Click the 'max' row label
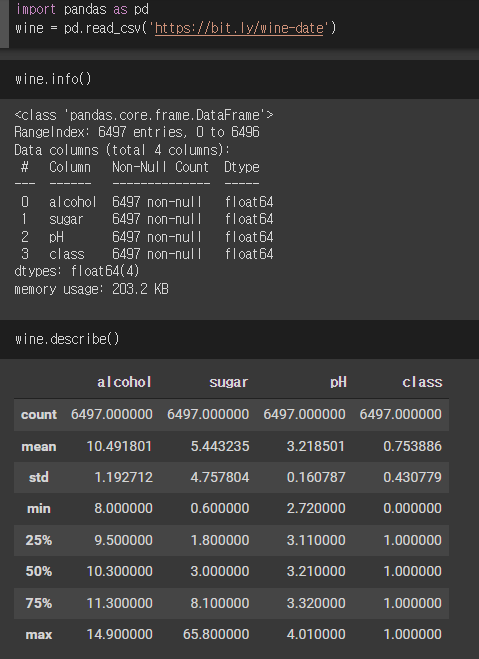 (x=39, y=634)
